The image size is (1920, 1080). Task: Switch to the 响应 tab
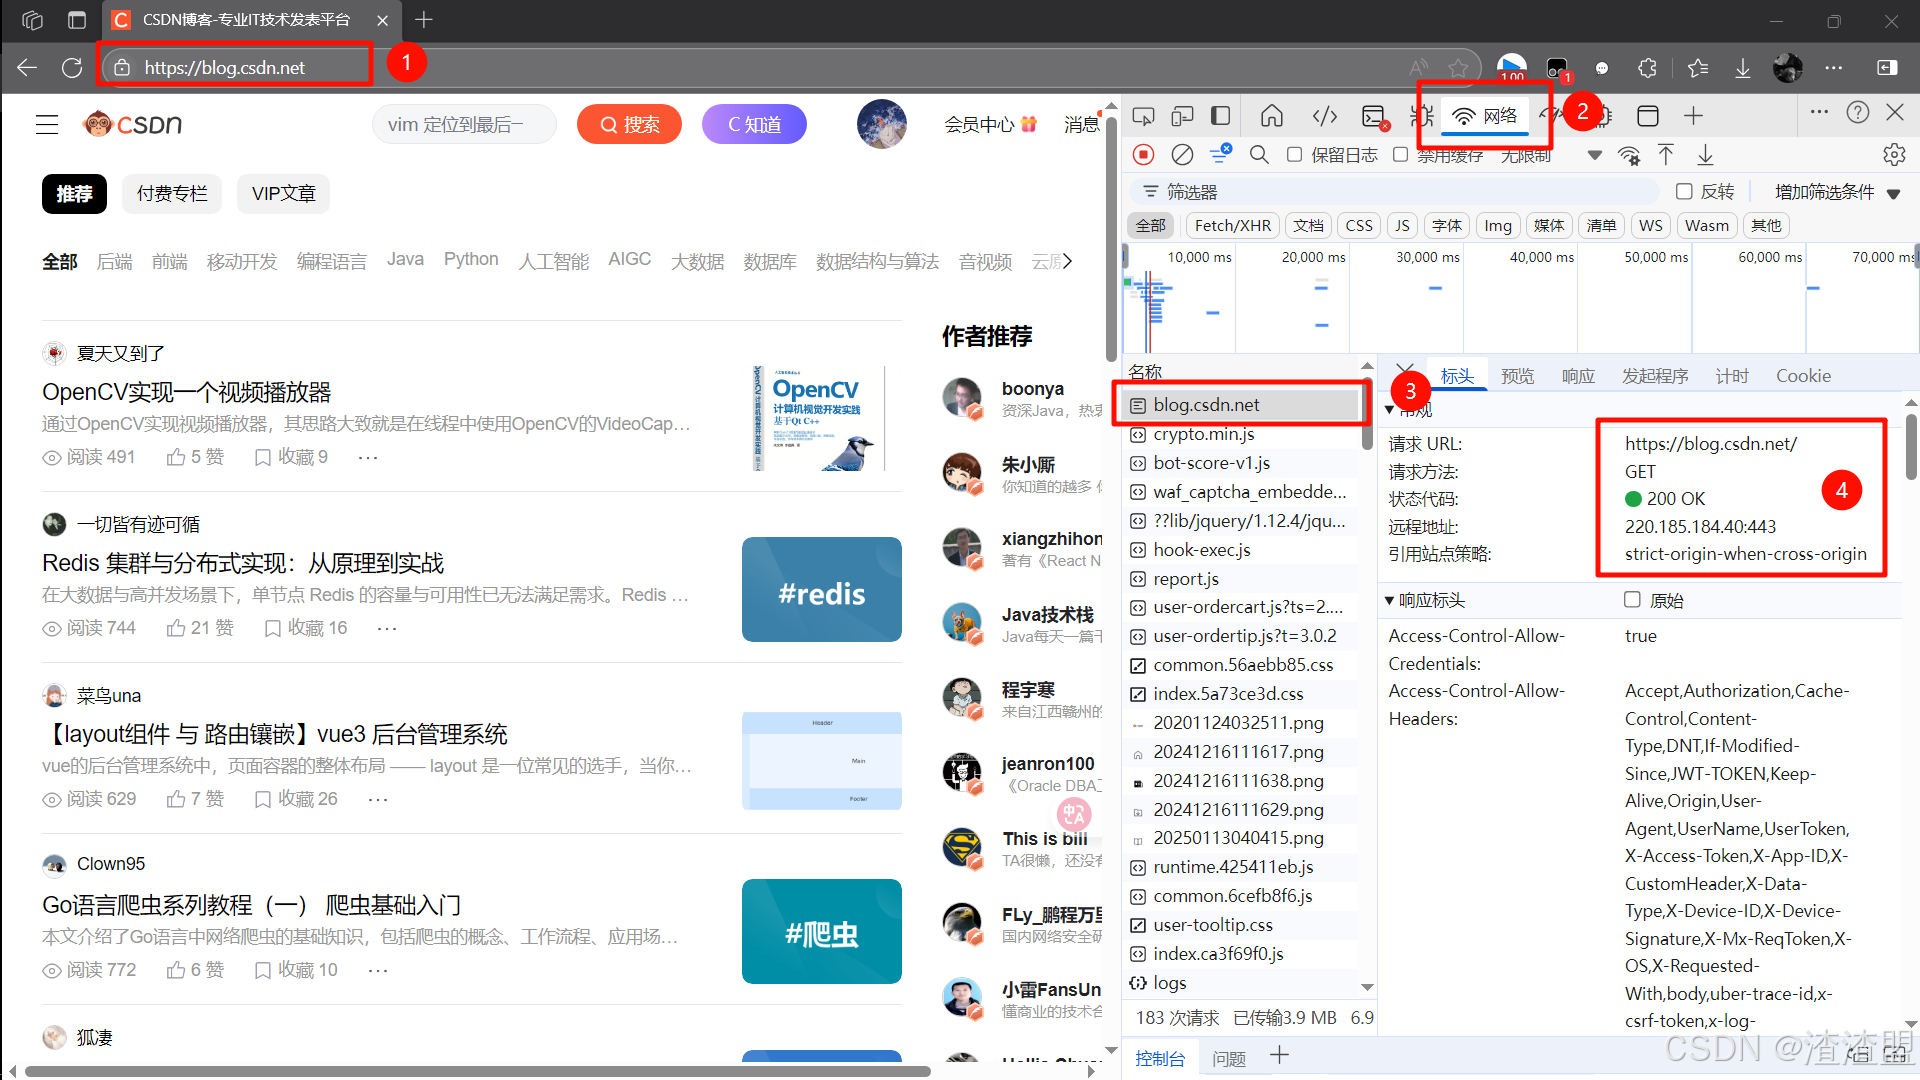coord(1578,376)
